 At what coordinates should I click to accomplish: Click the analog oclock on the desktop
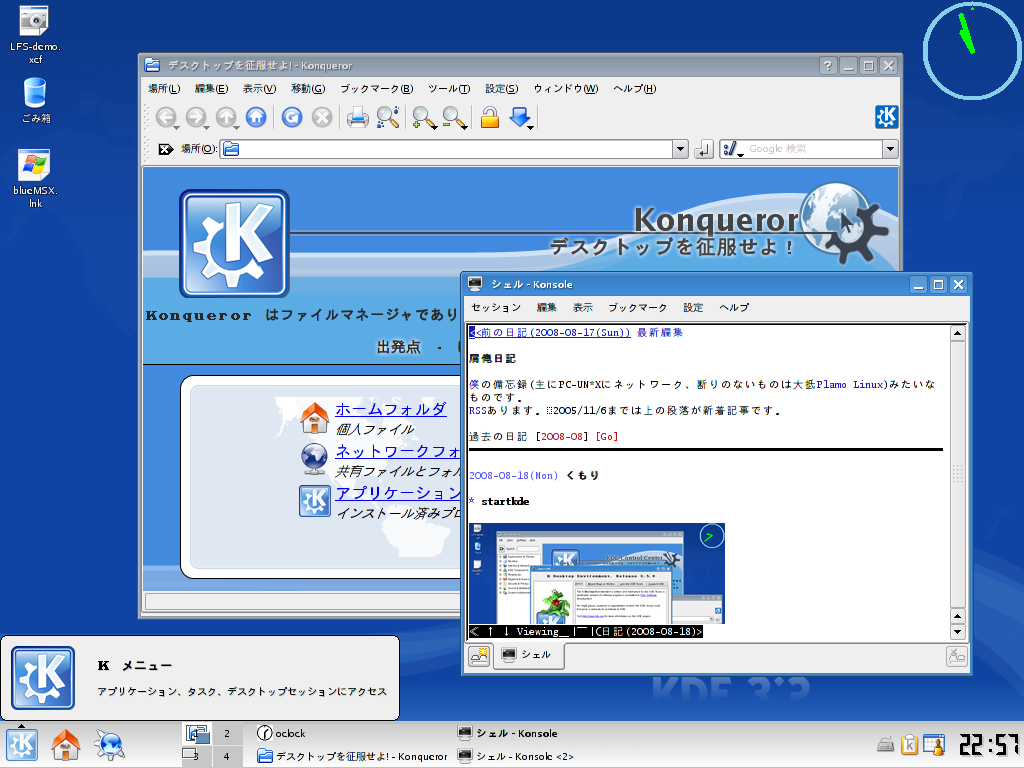[972, 50]
